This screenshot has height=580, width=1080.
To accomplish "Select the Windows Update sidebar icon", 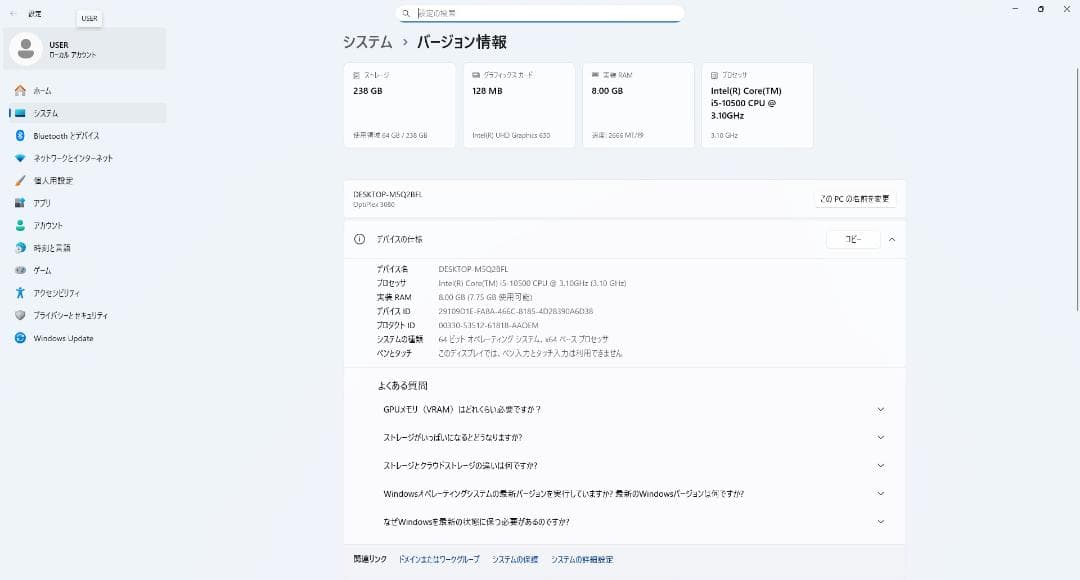I will pyautogui.click(x=20, y=338).
